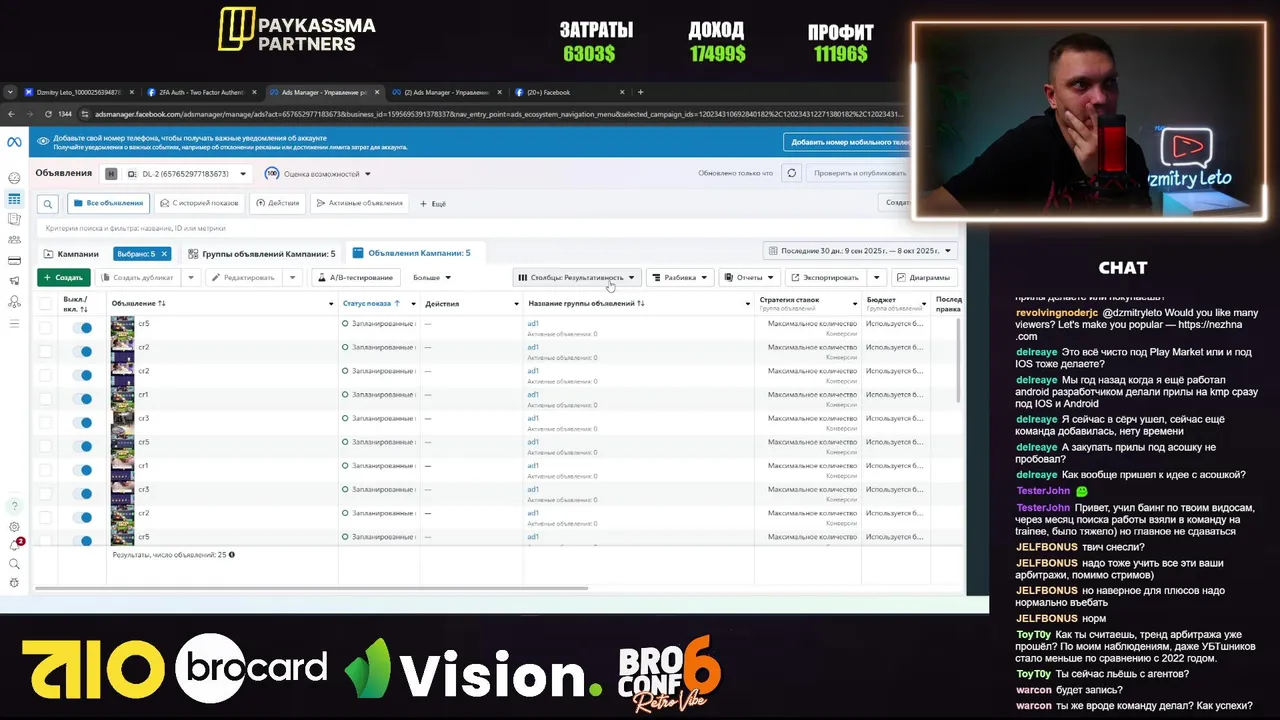This screenshot has width=1280, height=720.
Task: Open the Meta logo home icon
Action: (14, 142)
